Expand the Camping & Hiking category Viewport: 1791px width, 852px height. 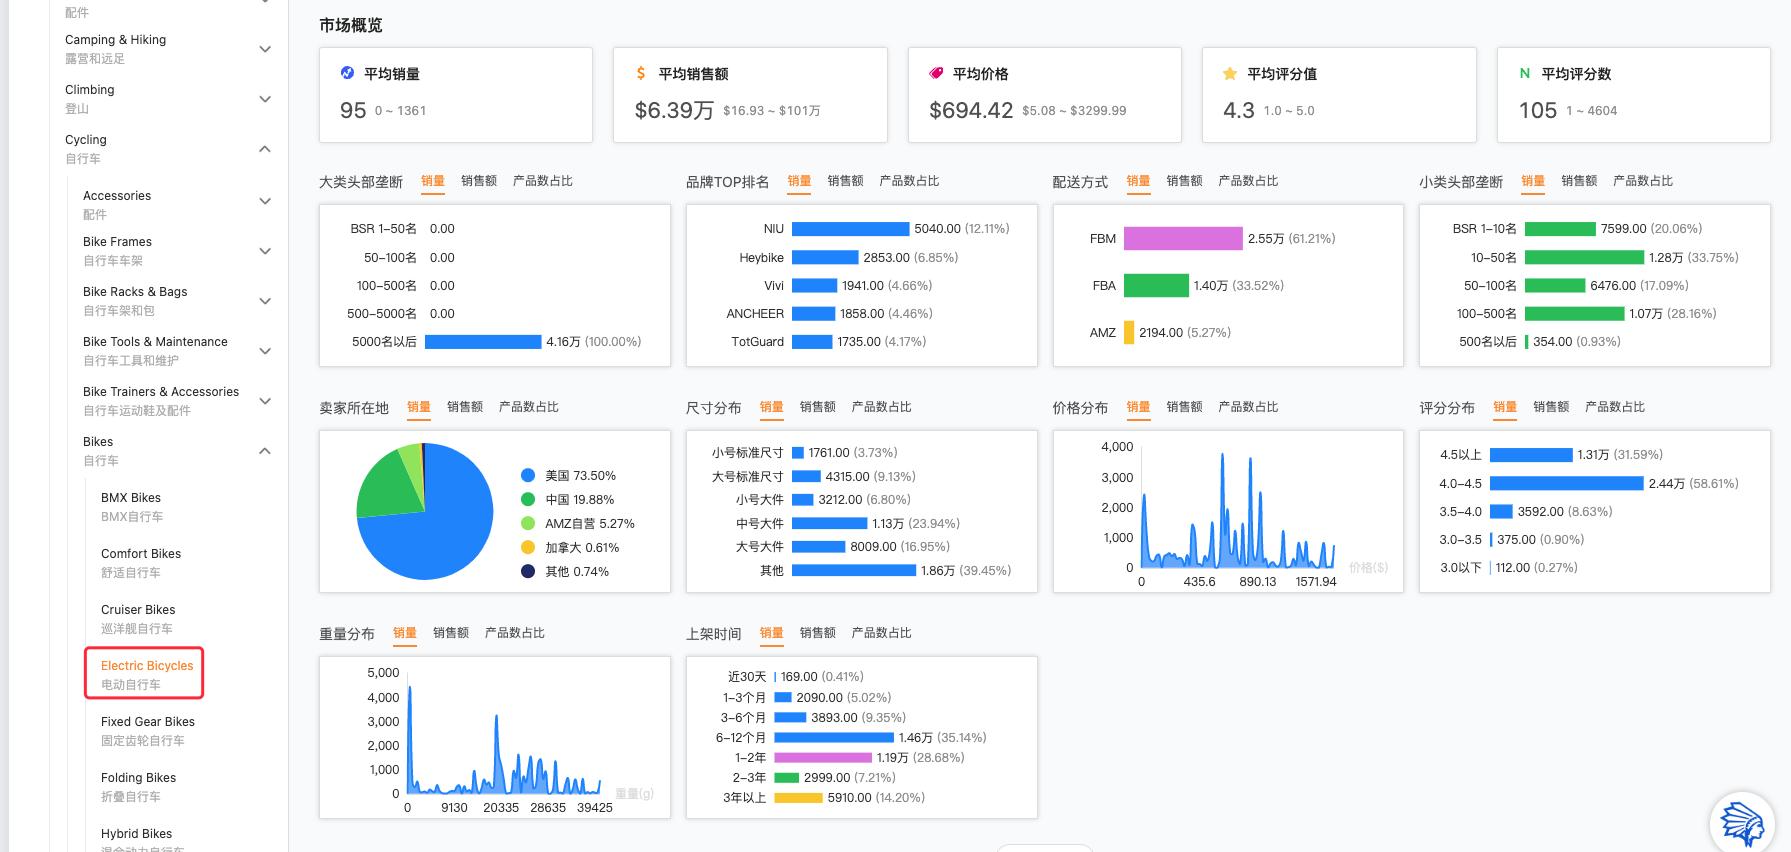[265, 49]
